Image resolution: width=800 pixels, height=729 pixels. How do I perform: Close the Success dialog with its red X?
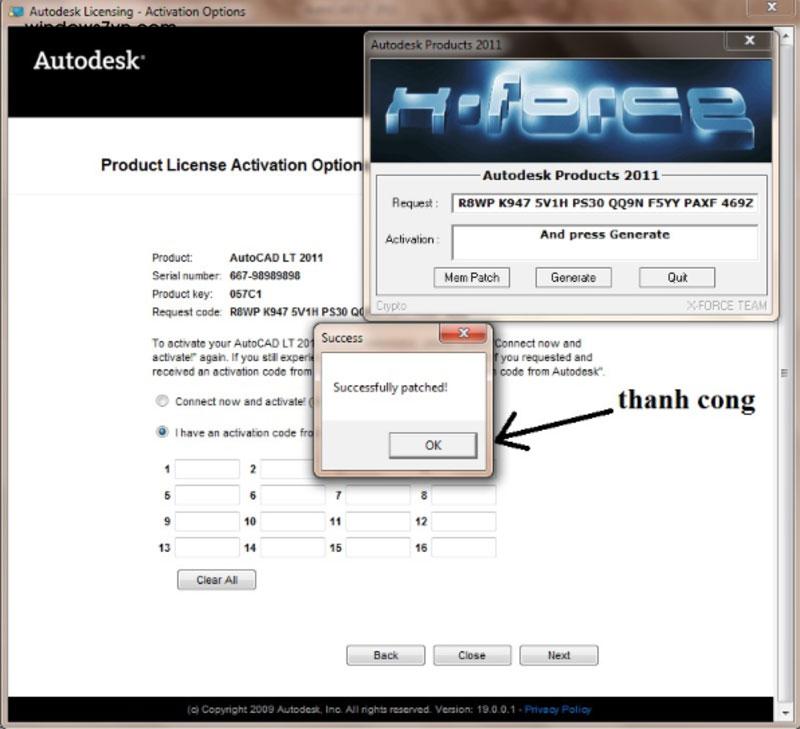(x=463, y=333)
